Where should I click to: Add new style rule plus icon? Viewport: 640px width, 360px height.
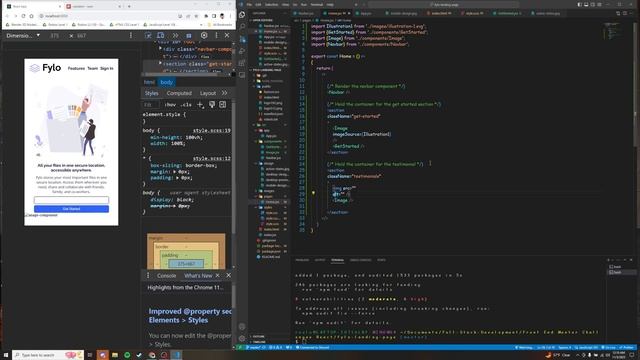(200, 105)
